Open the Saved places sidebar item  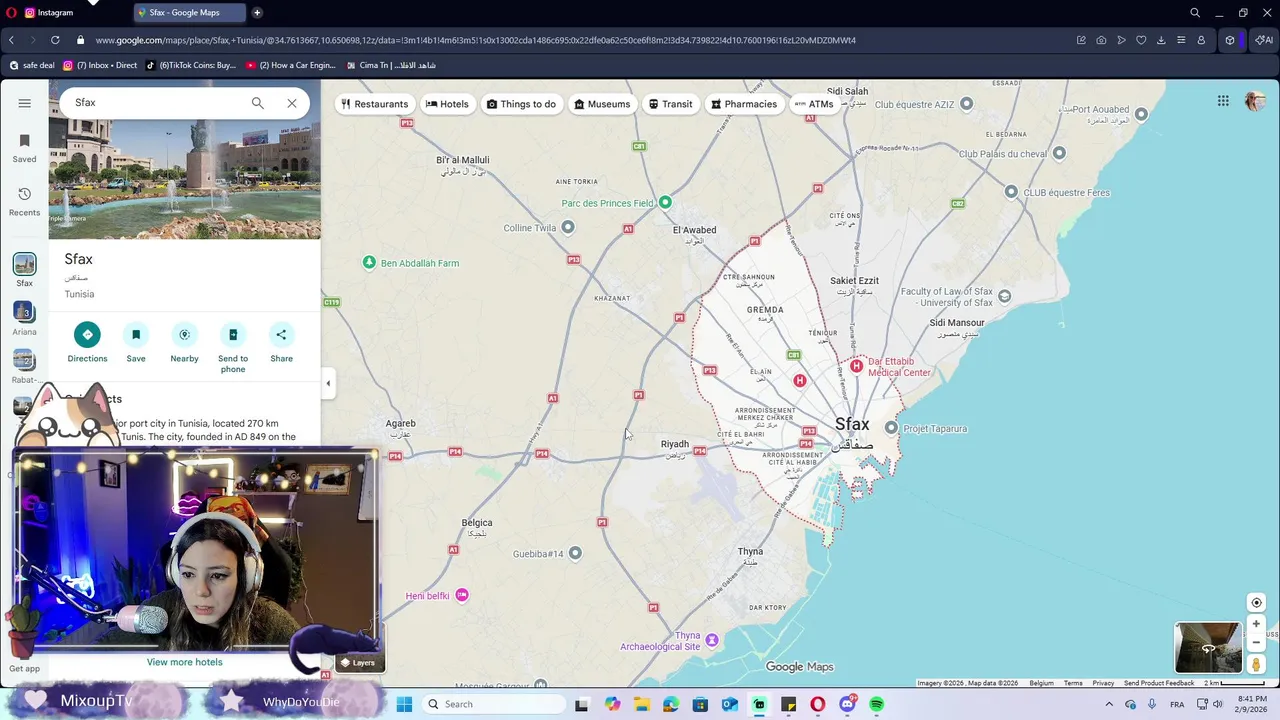25,148
